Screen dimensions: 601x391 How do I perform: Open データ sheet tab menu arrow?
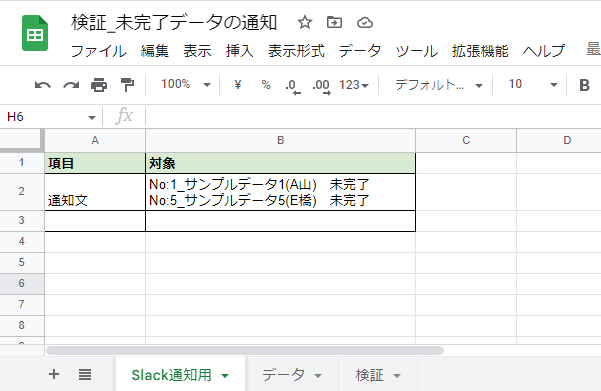click(318, 376)
